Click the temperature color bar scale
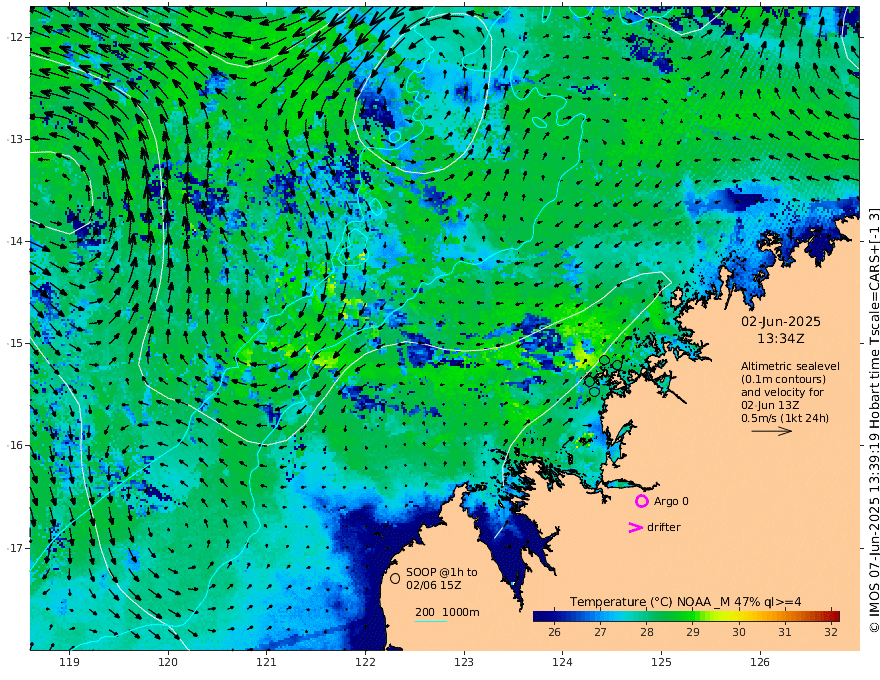Viewport: 880px width, 680px height. 686,616
